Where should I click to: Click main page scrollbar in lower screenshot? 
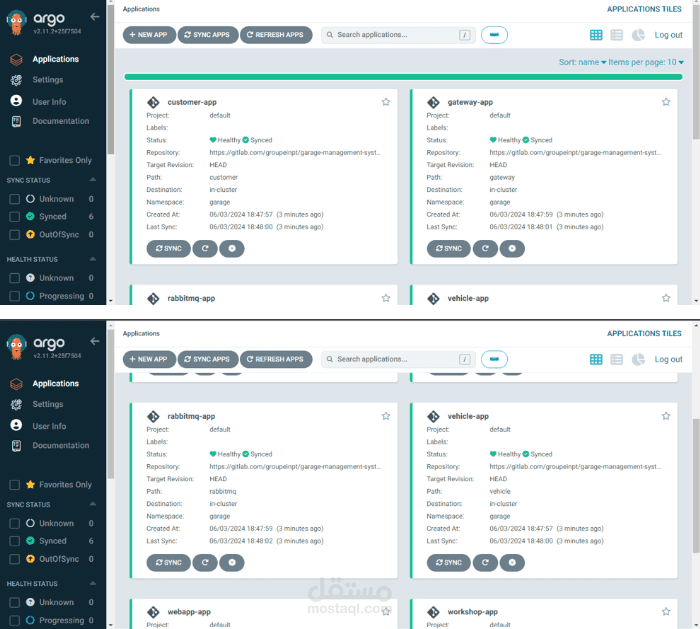click(696, 484)
